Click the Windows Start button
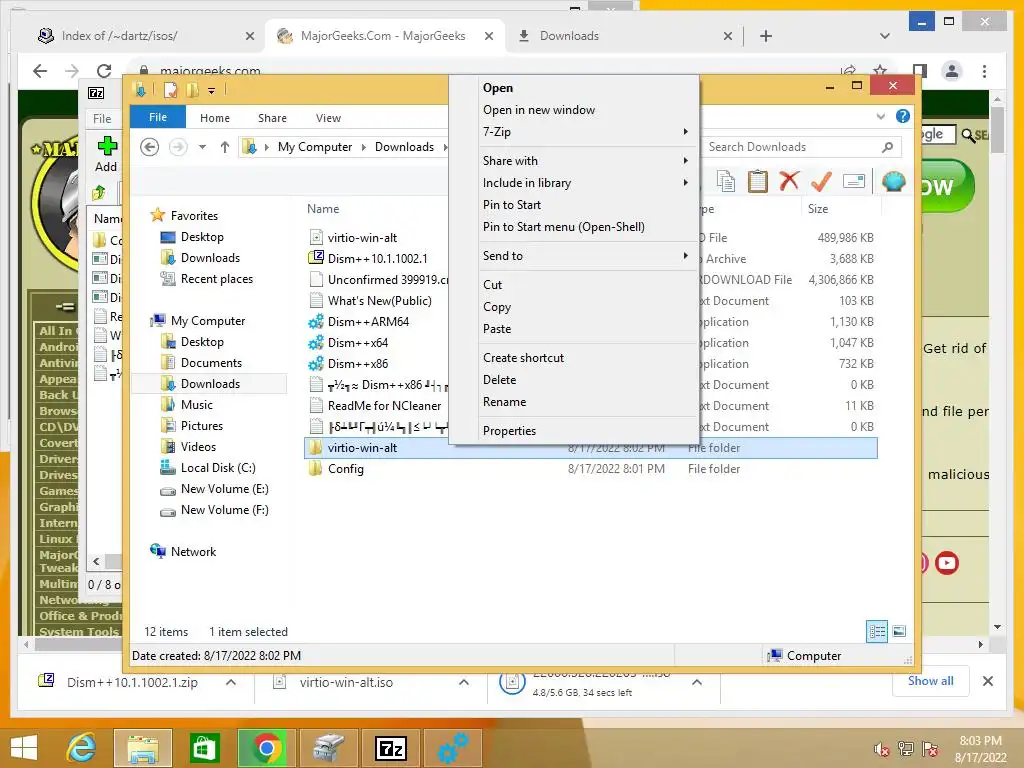The width and height of the screenshot is (1024, 768). 24,748
